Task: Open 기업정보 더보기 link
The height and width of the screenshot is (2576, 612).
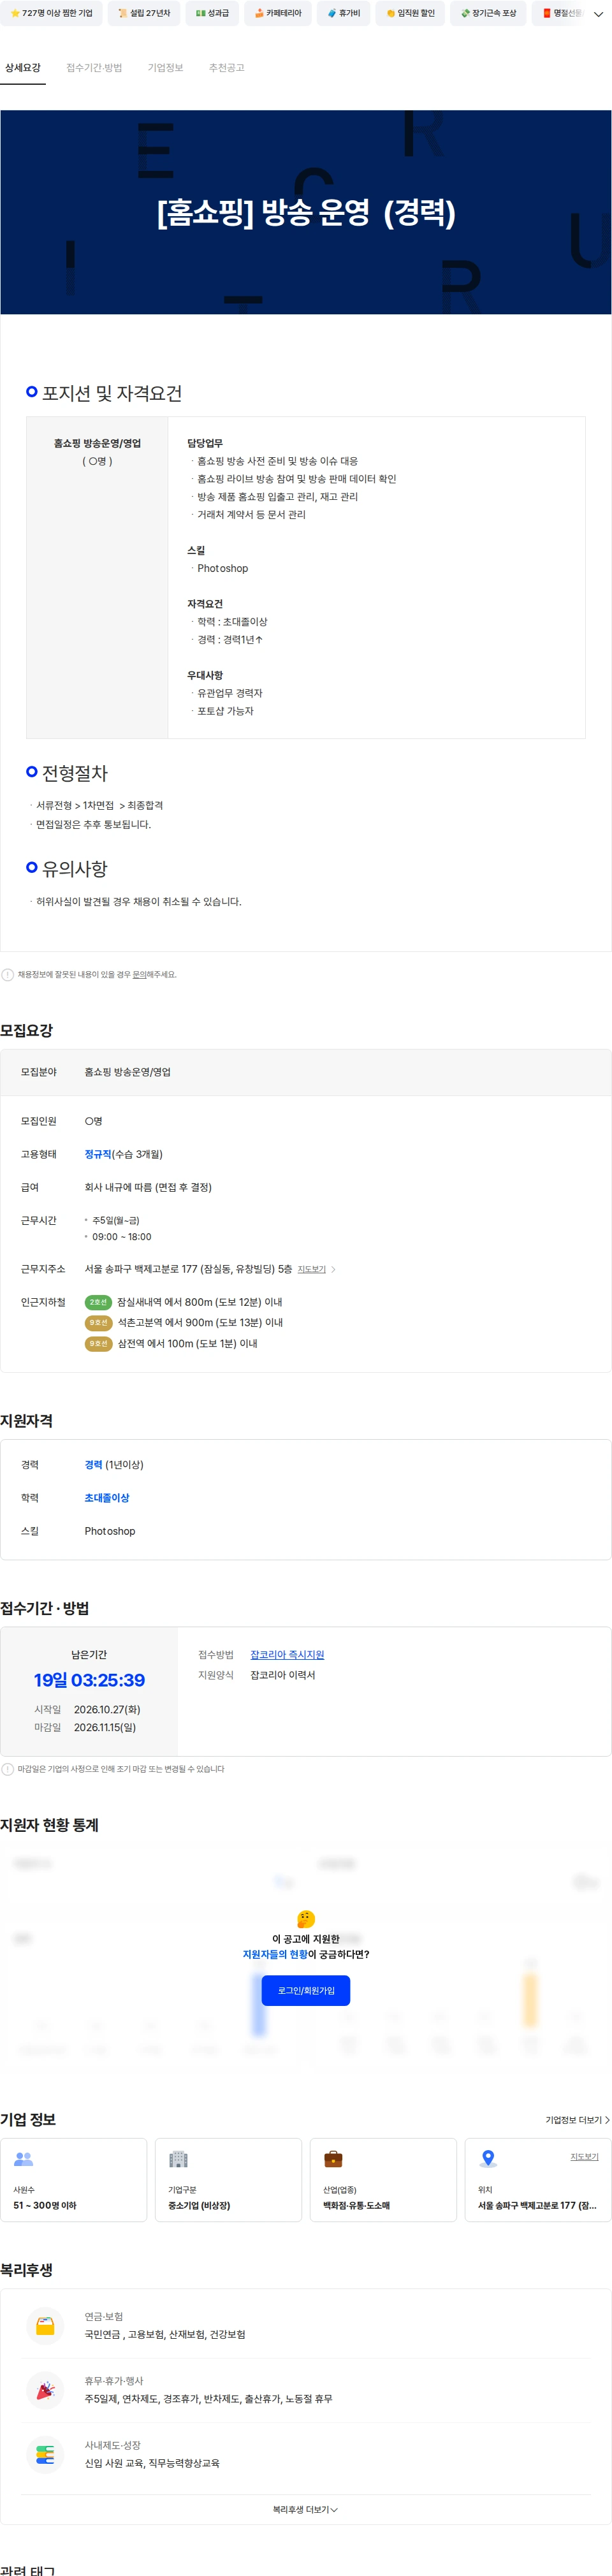Action: [577, 2120]
